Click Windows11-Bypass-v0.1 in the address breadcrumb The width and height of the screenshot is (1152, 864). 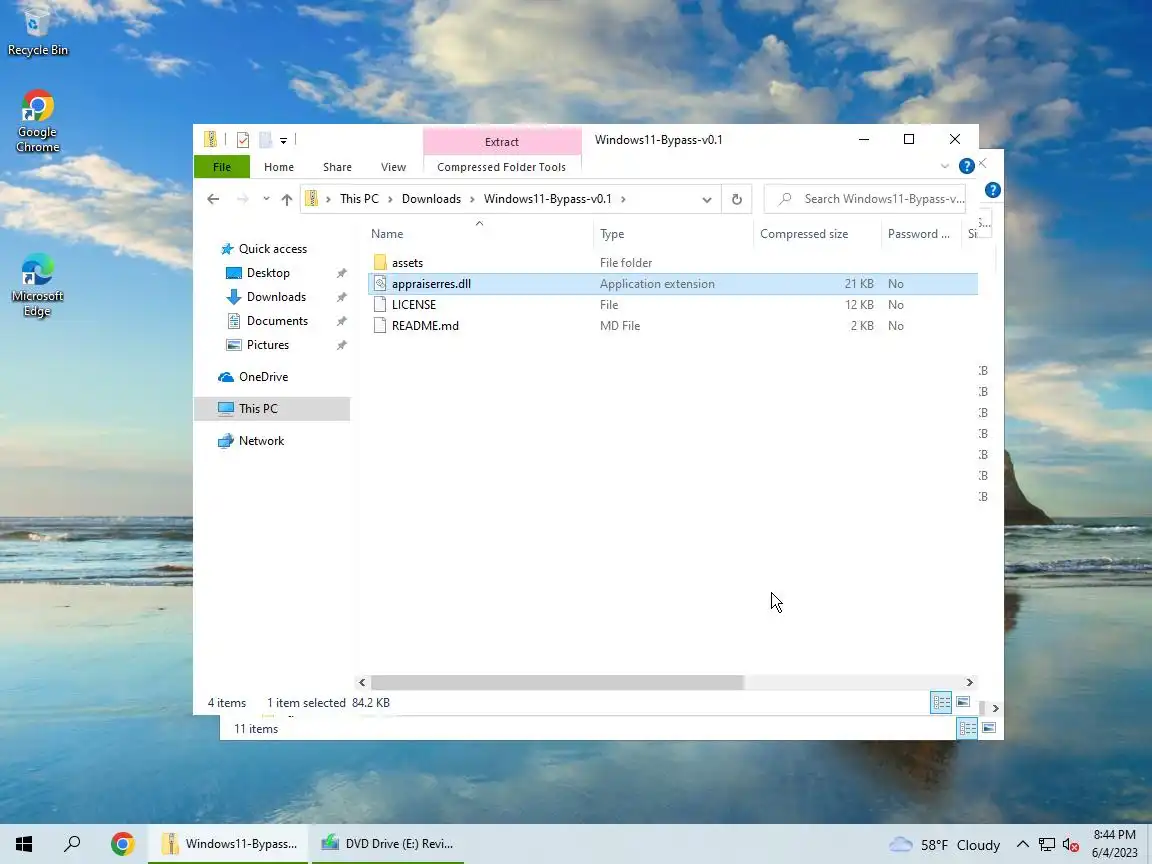pyautogui.click(x=547, y=199)
